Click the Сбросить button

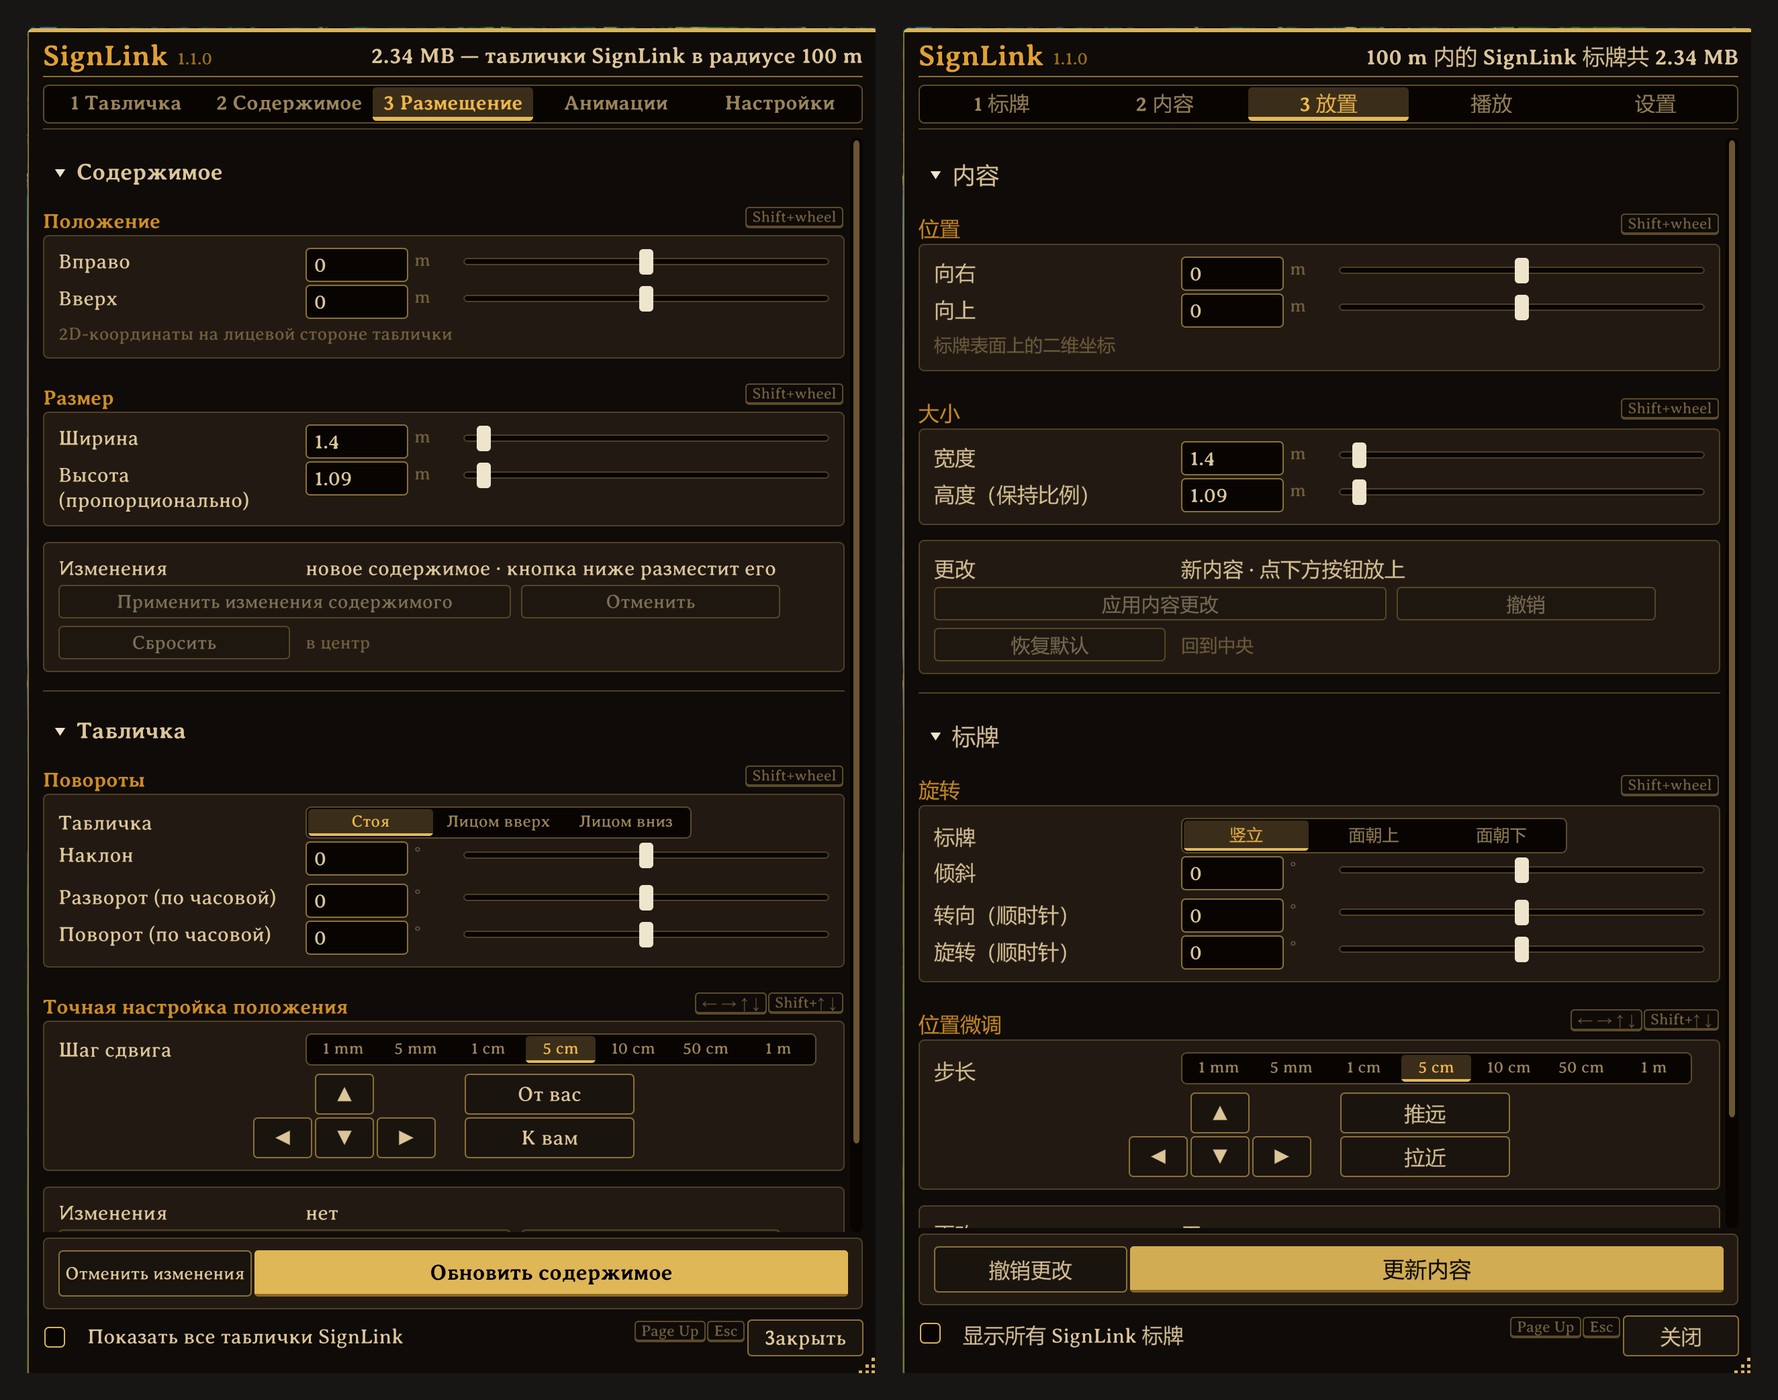click(x=174, y=643)
